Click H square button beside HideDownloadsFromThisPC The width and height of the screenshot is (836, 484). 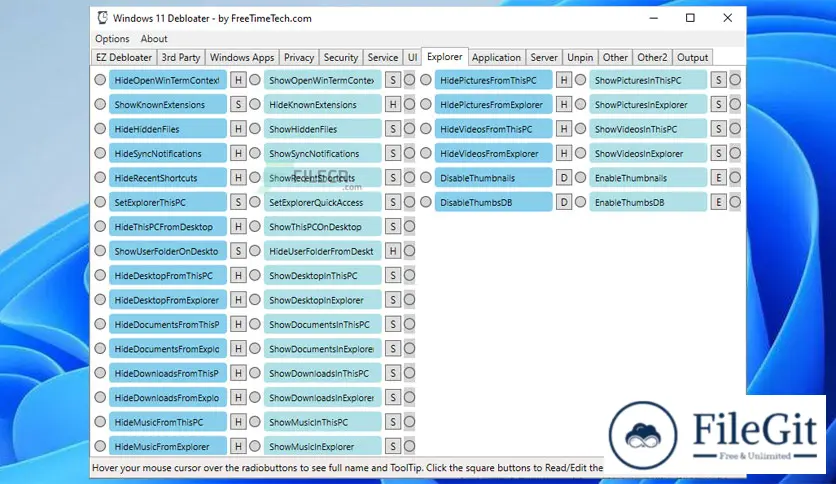click(x=238, y=373)
